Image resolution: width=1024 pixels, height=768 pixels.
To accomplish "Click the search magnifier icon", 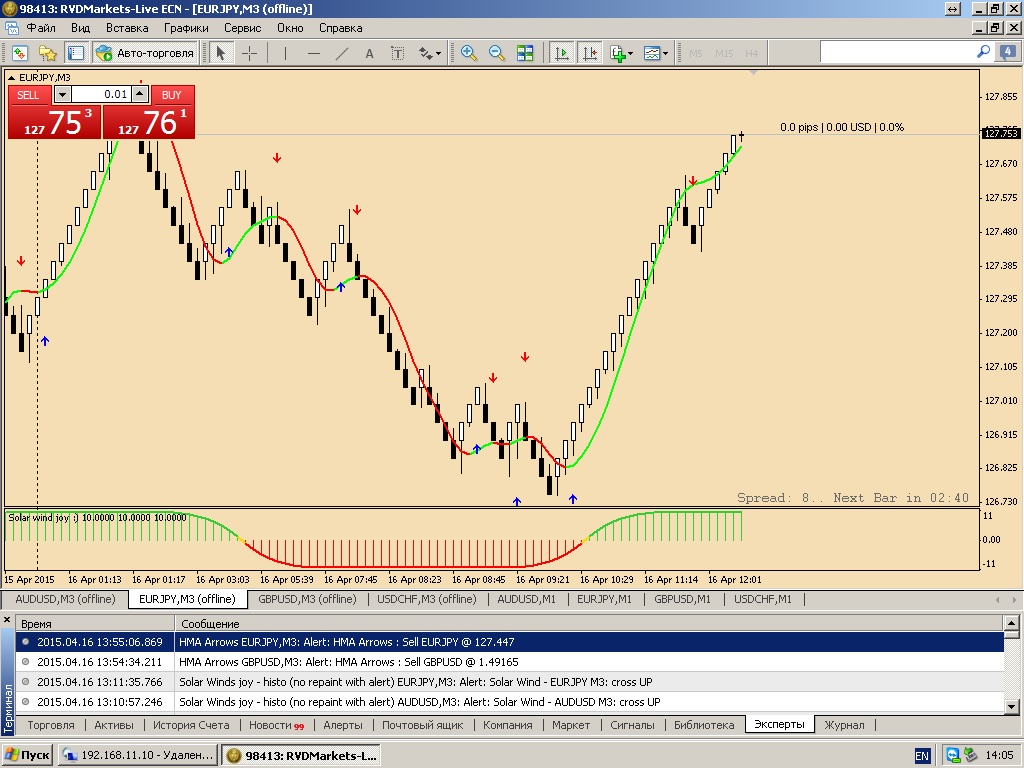I will tap(983, 52).
